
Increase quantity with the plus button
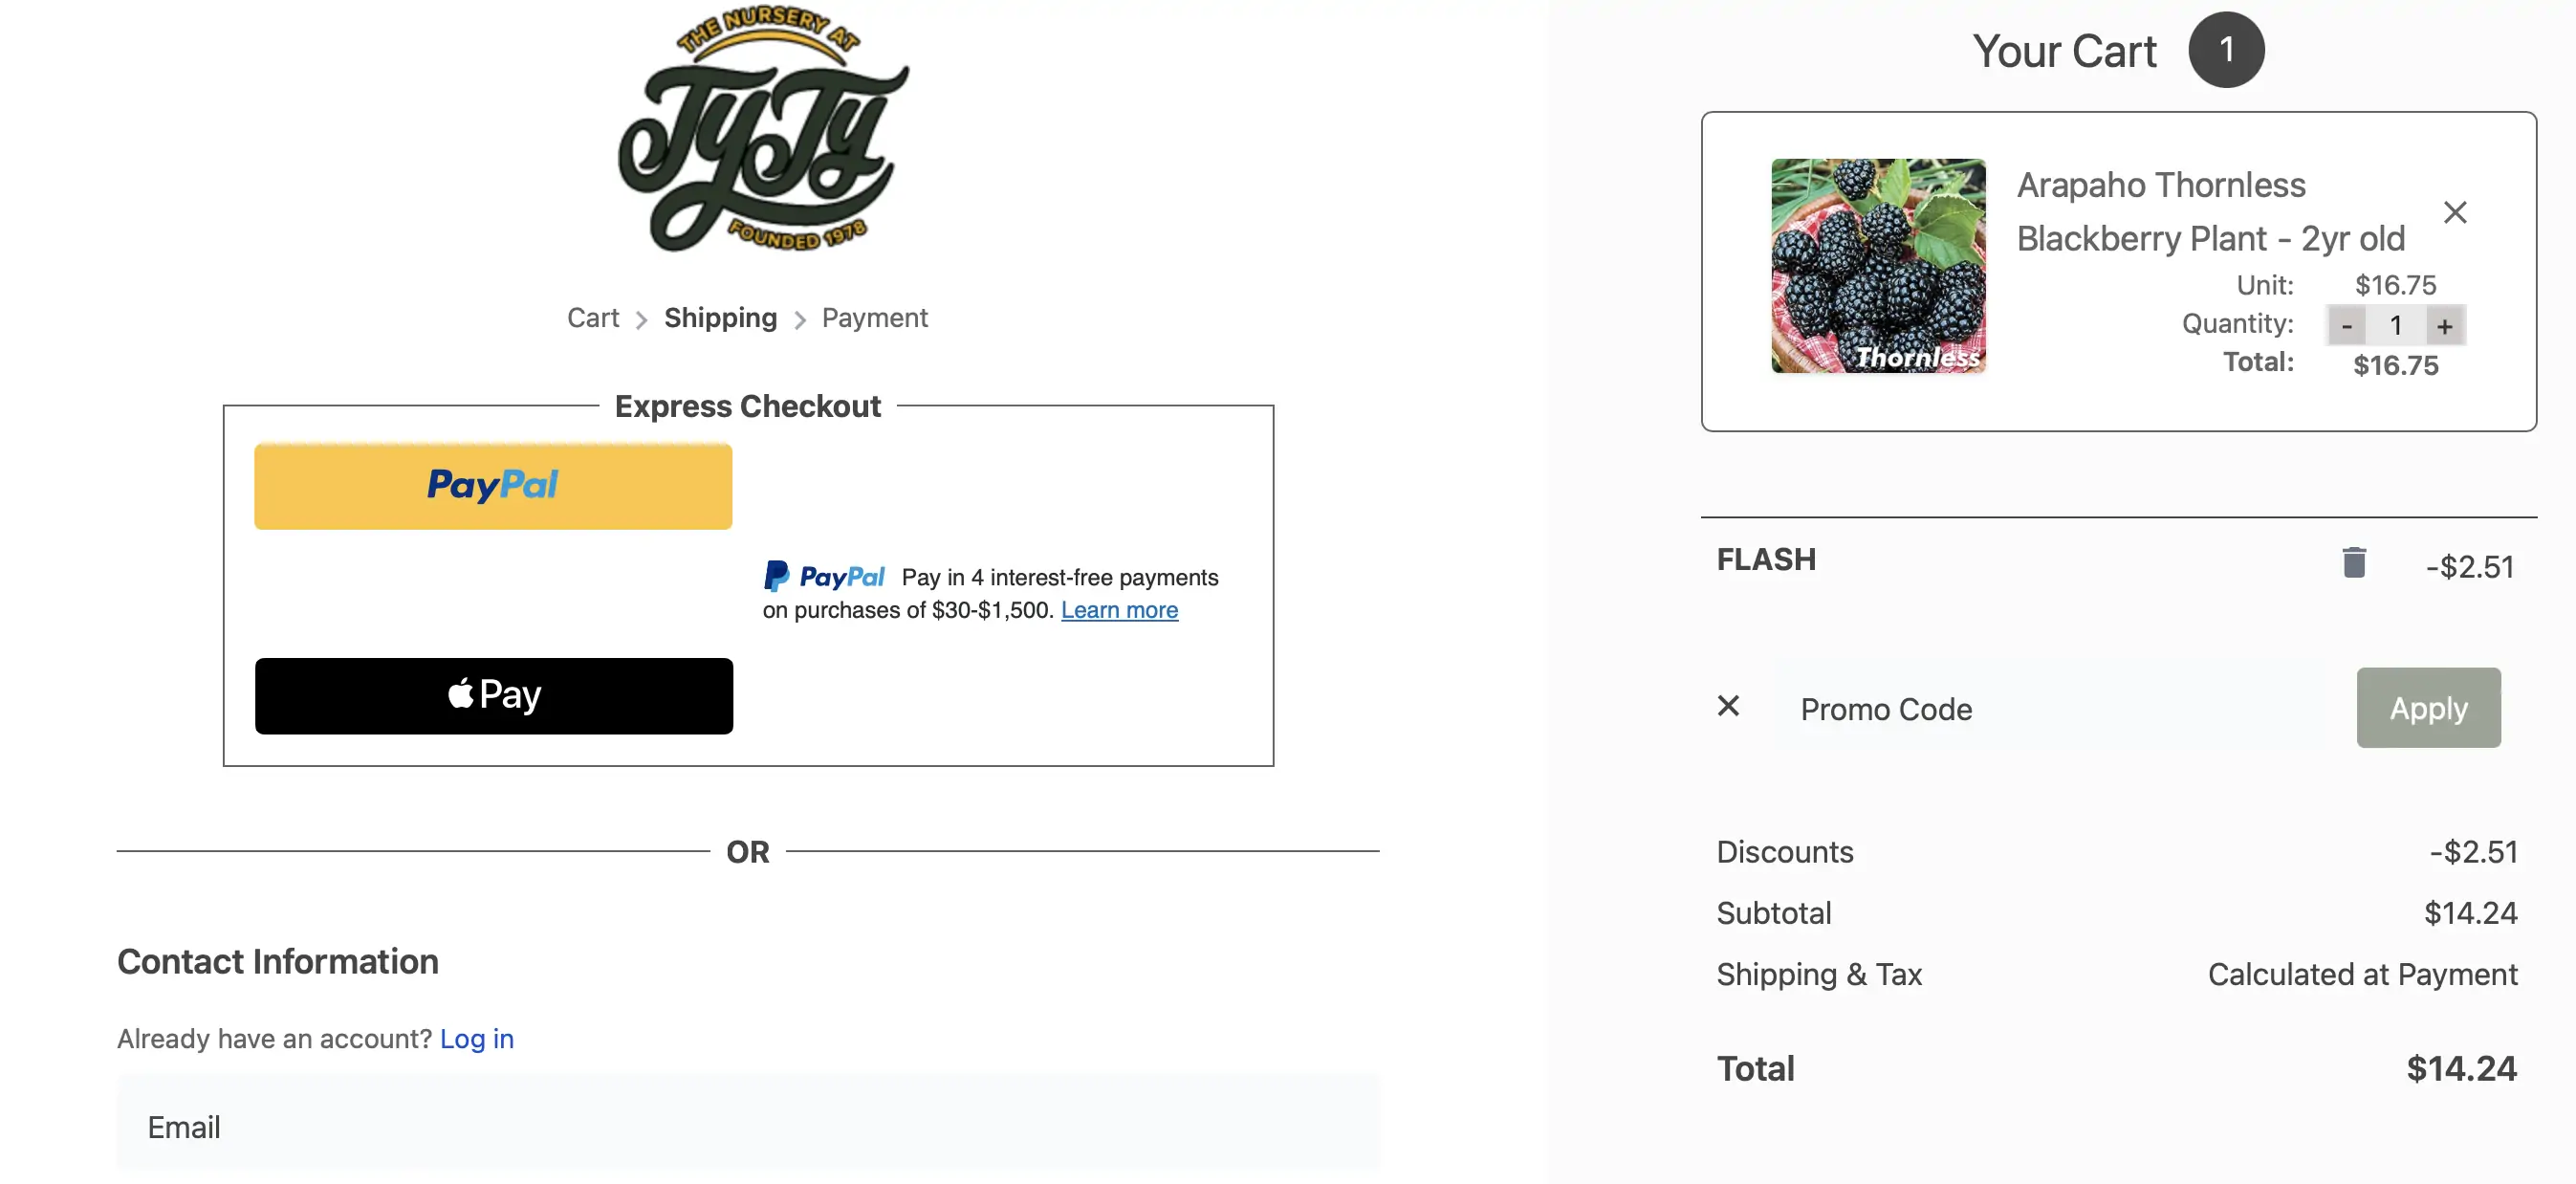pos(2444,326)
